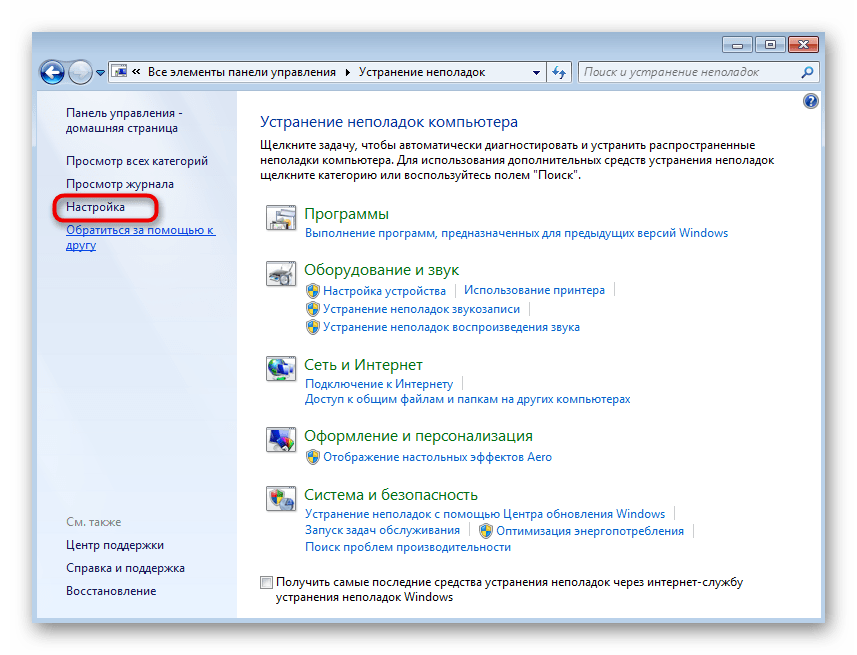Click Центра обновления Windows troubleshooting link

(485, 514)
